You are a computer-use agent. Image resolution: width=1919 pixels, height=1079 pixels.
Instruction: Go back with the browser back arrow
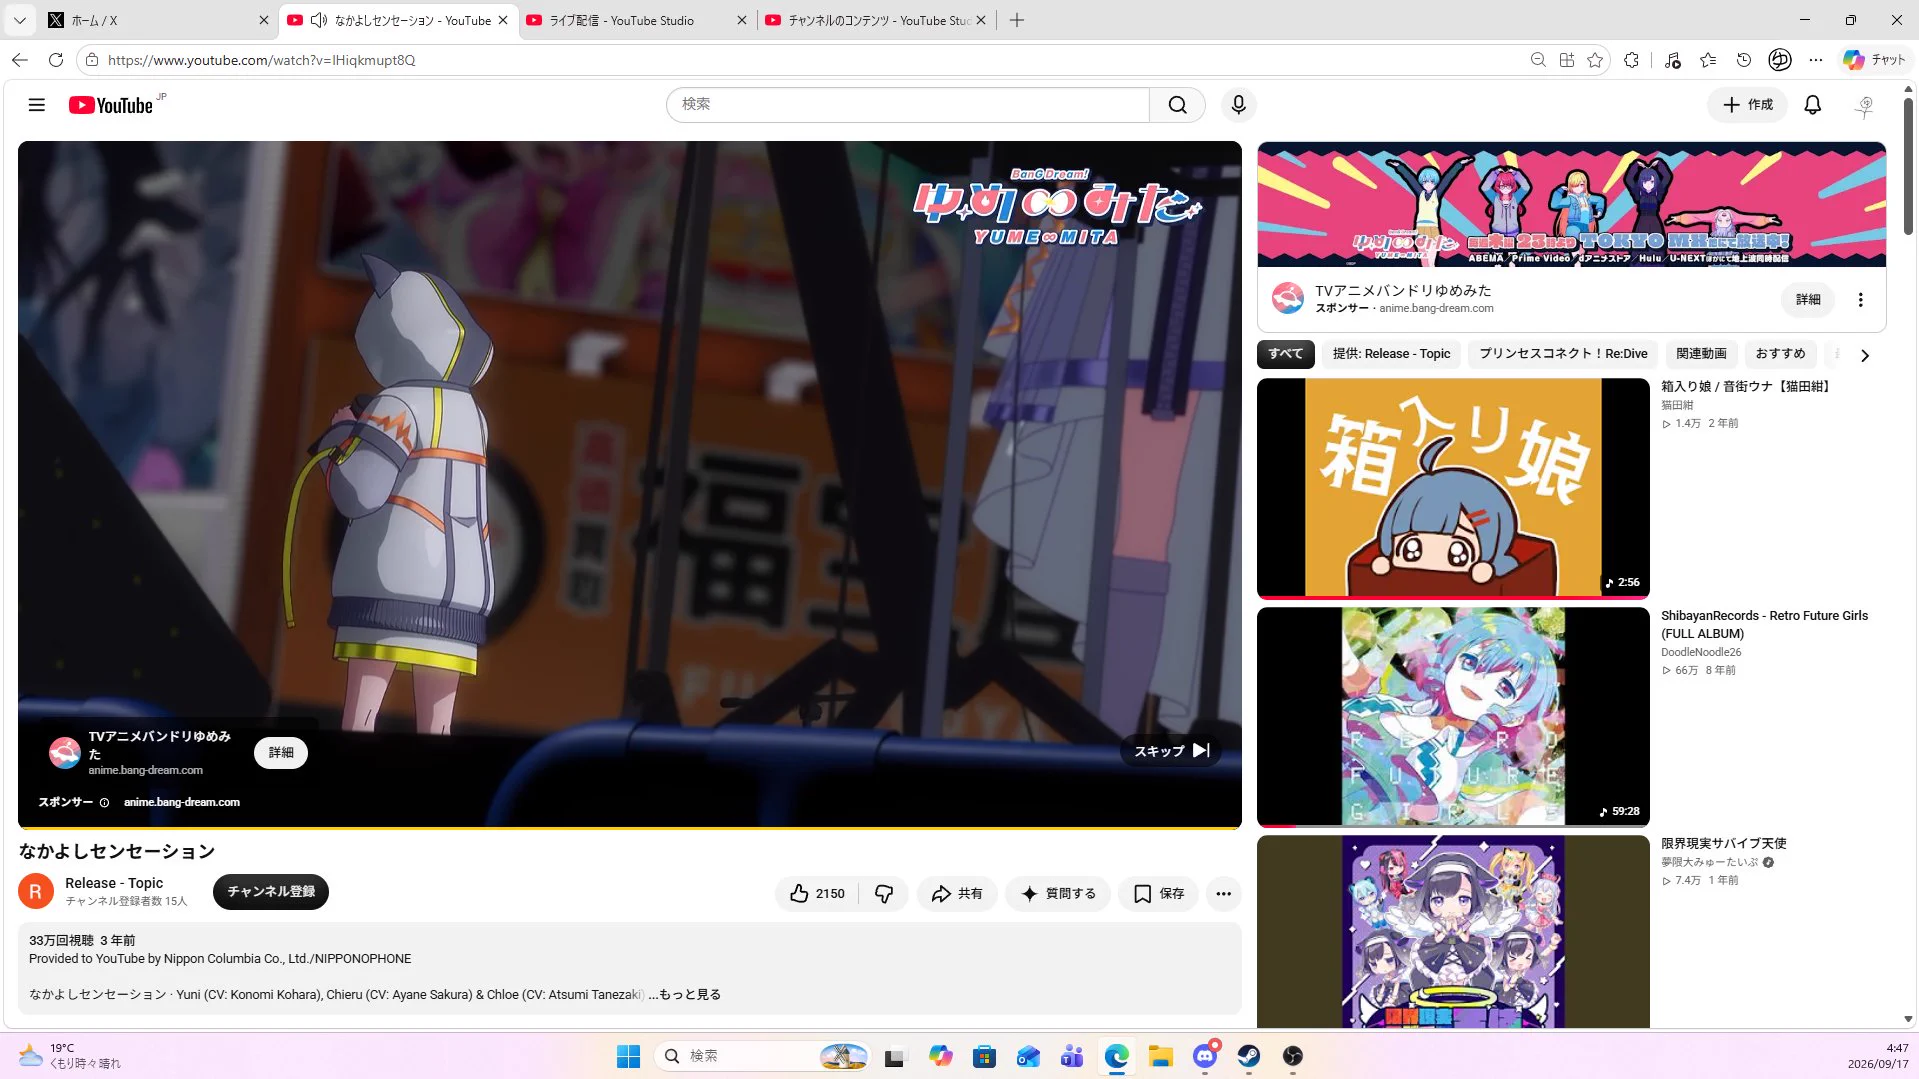point(20,60)
